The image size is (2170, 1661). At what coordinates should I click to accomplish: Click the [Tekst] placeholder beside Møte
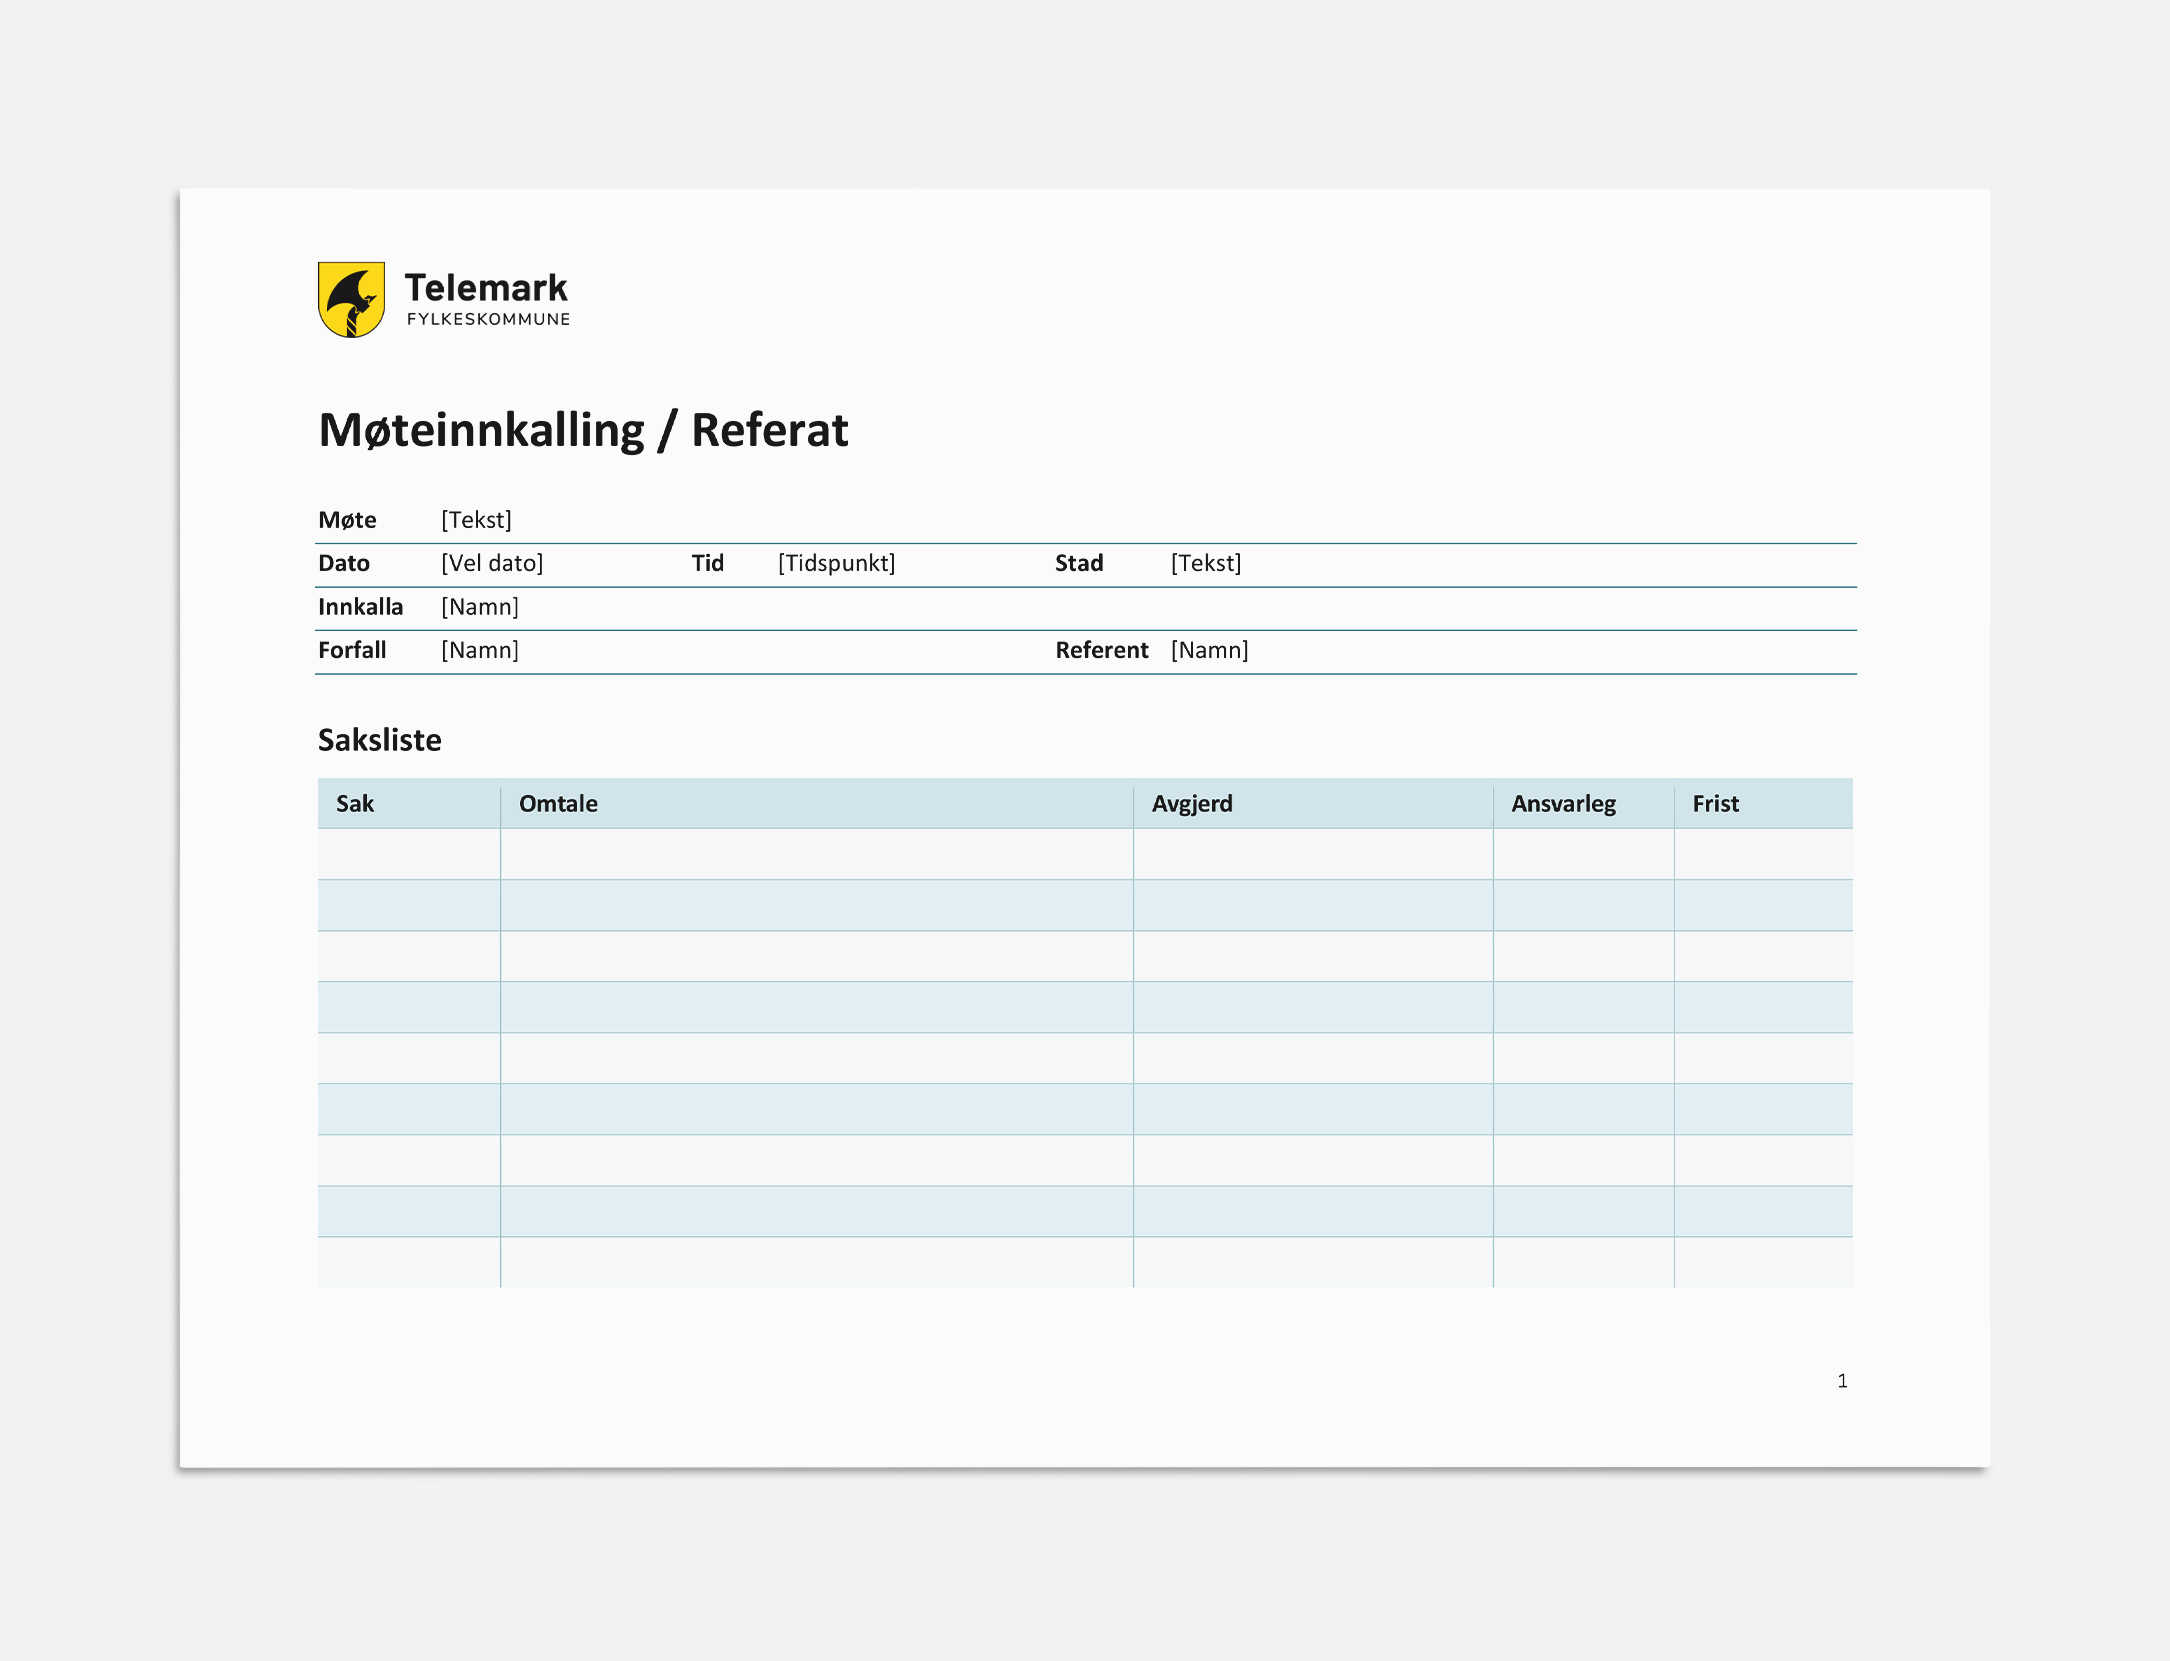tap(476, 520)
